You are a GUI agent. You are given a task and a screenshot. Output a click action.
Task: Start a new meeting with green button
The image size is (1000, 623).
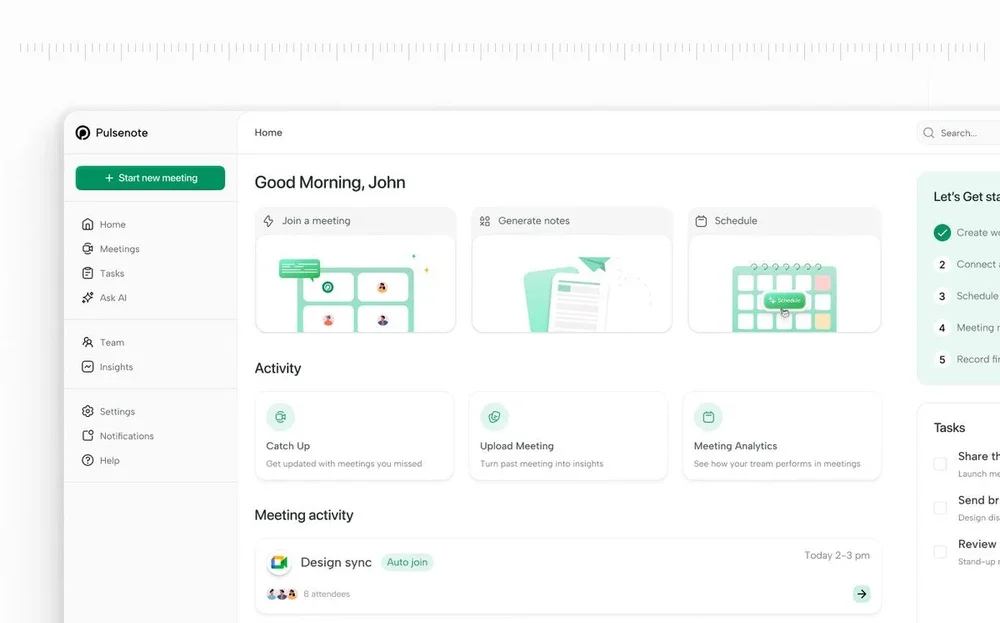pyautogui.click(x=150, y=178)
